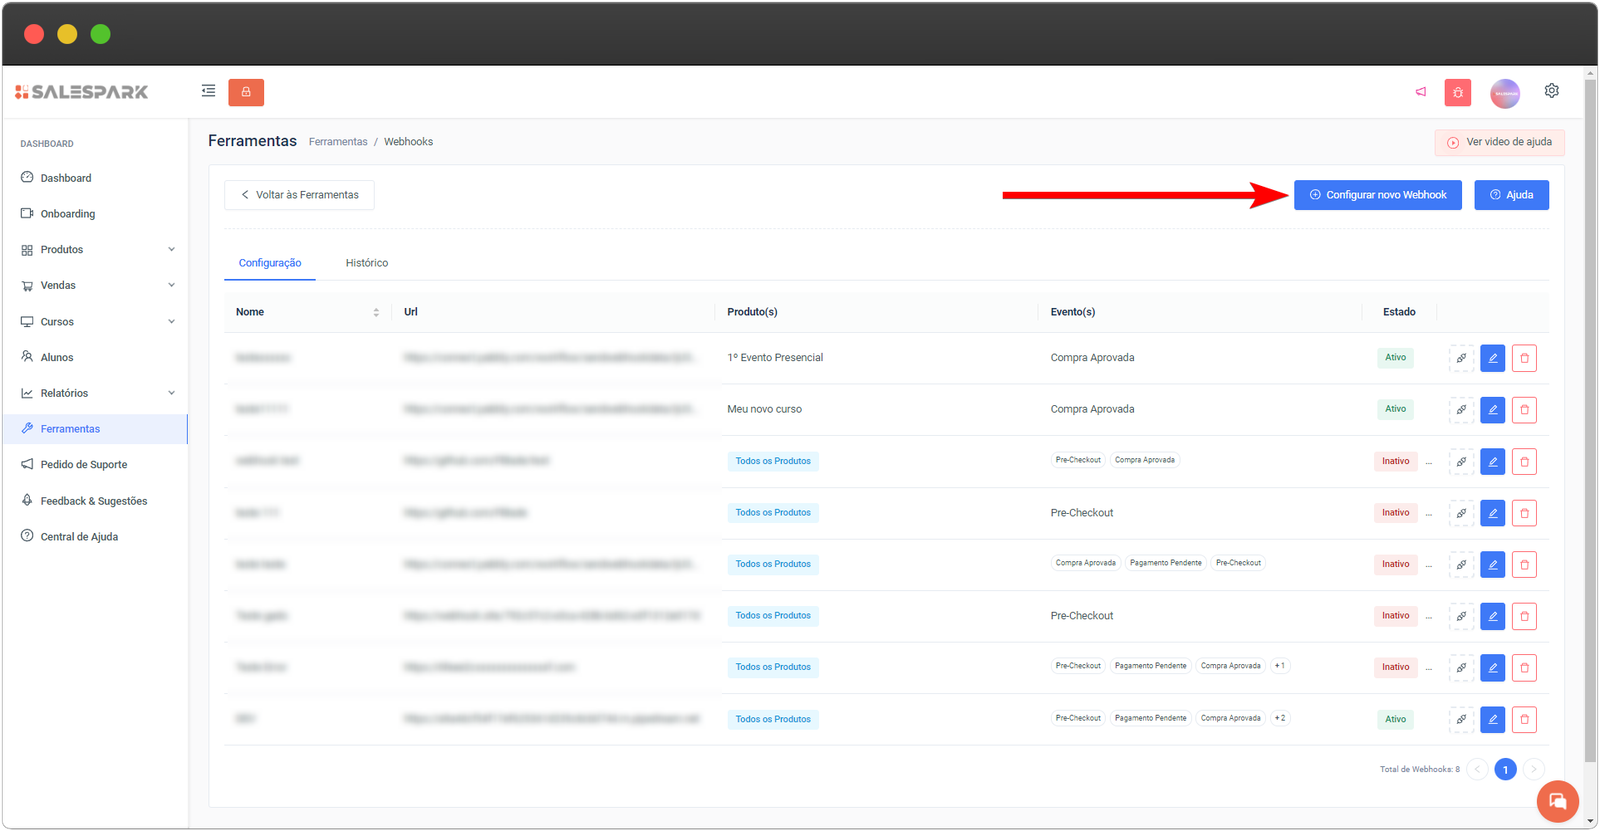Select the Configuração tab

click(x=270, y=263)
